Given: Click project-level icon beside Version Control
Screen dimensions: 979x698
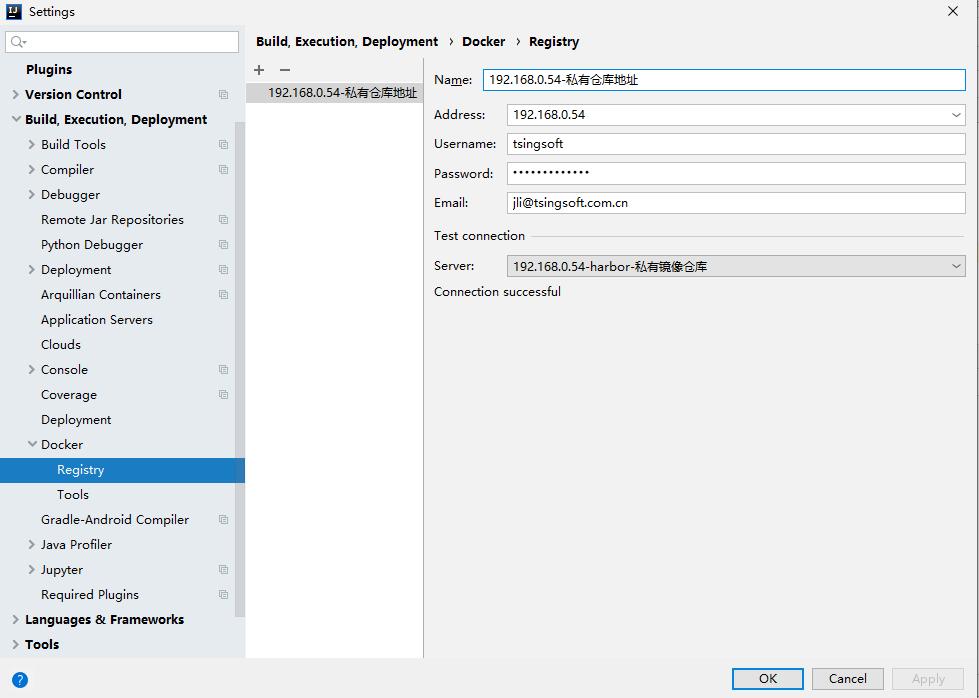Looking at the screenshot, I should [x=223, y=95].
